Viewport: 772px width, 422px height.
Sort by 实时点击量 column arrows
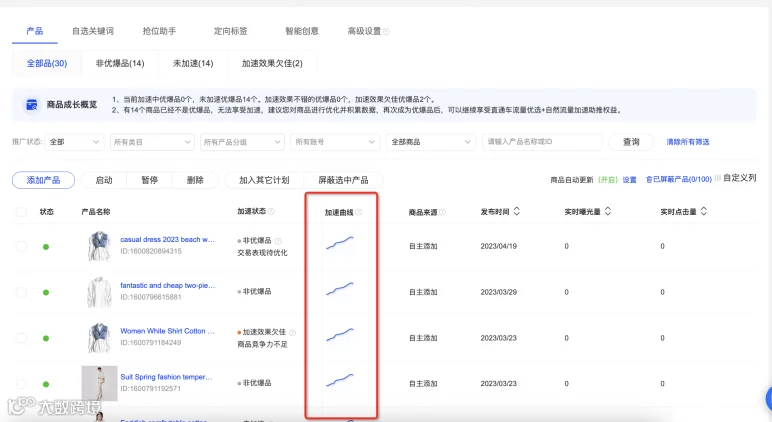704,211
